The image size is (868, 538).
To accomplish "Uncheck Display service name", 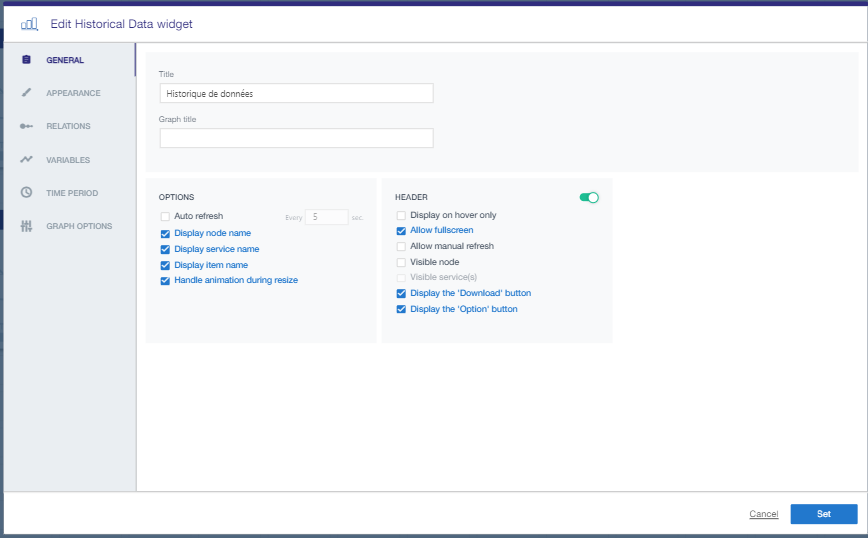I will [165, 250].
